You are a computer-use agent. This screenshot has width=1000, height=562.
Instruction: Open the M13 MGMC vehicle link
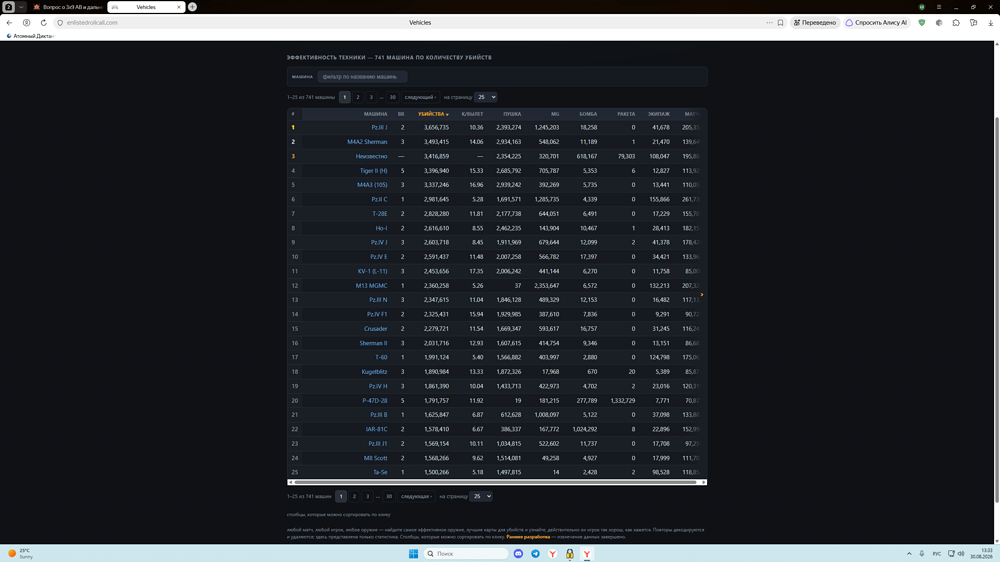click(x=371, y=286)
